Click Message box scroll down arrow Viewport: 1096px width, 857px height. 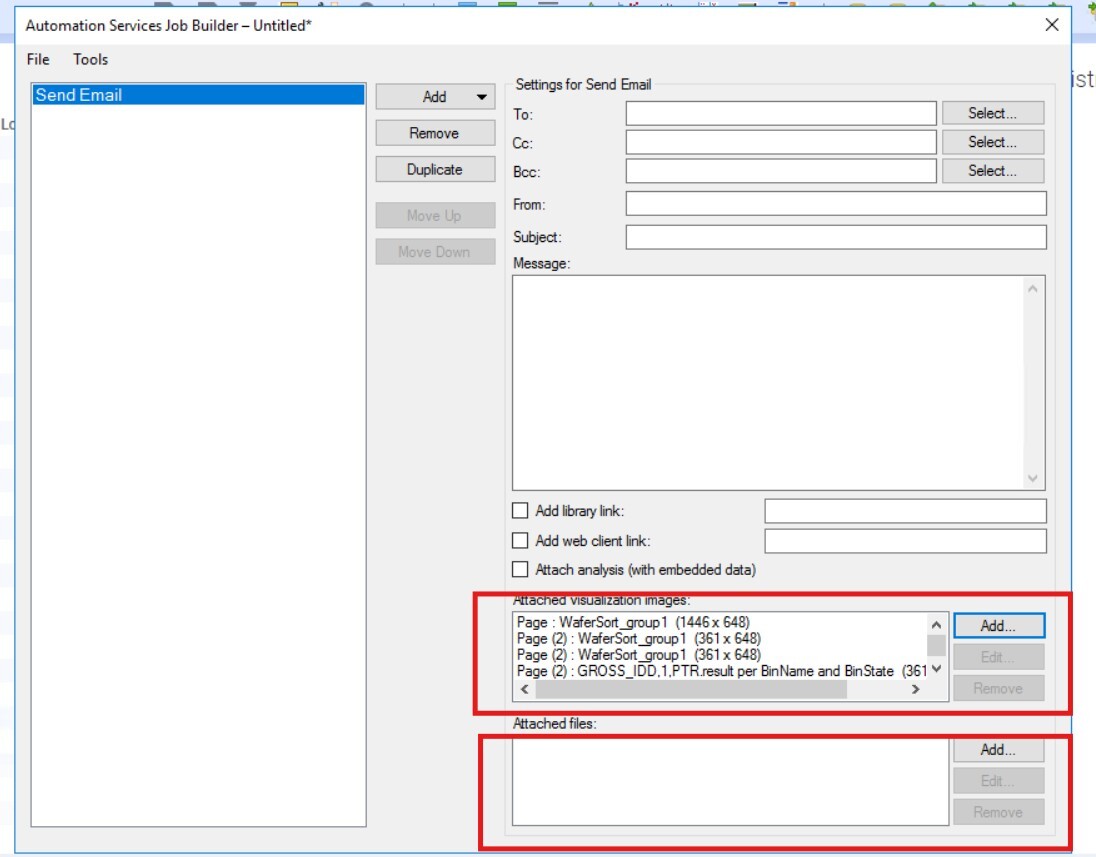pos(1033,478)
